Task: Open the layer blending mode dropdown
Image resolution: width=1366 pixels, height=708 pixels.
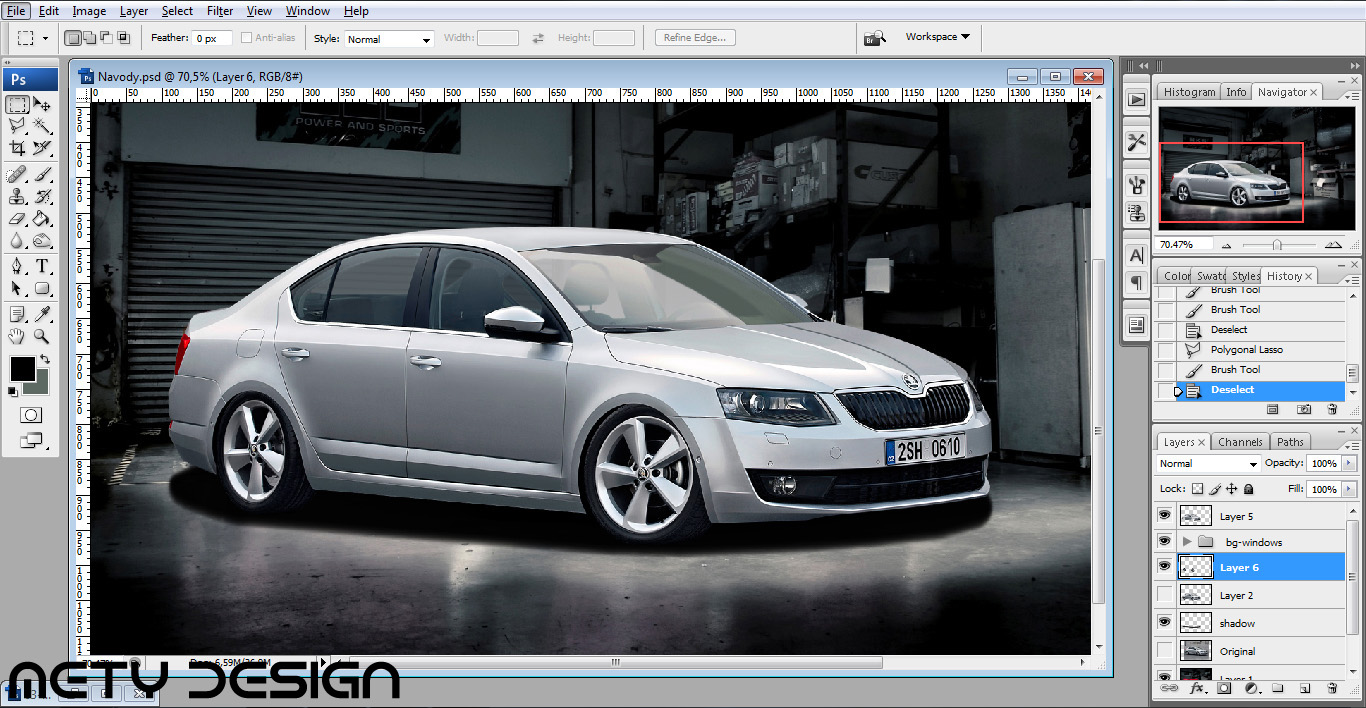Action: (1209, 464)
